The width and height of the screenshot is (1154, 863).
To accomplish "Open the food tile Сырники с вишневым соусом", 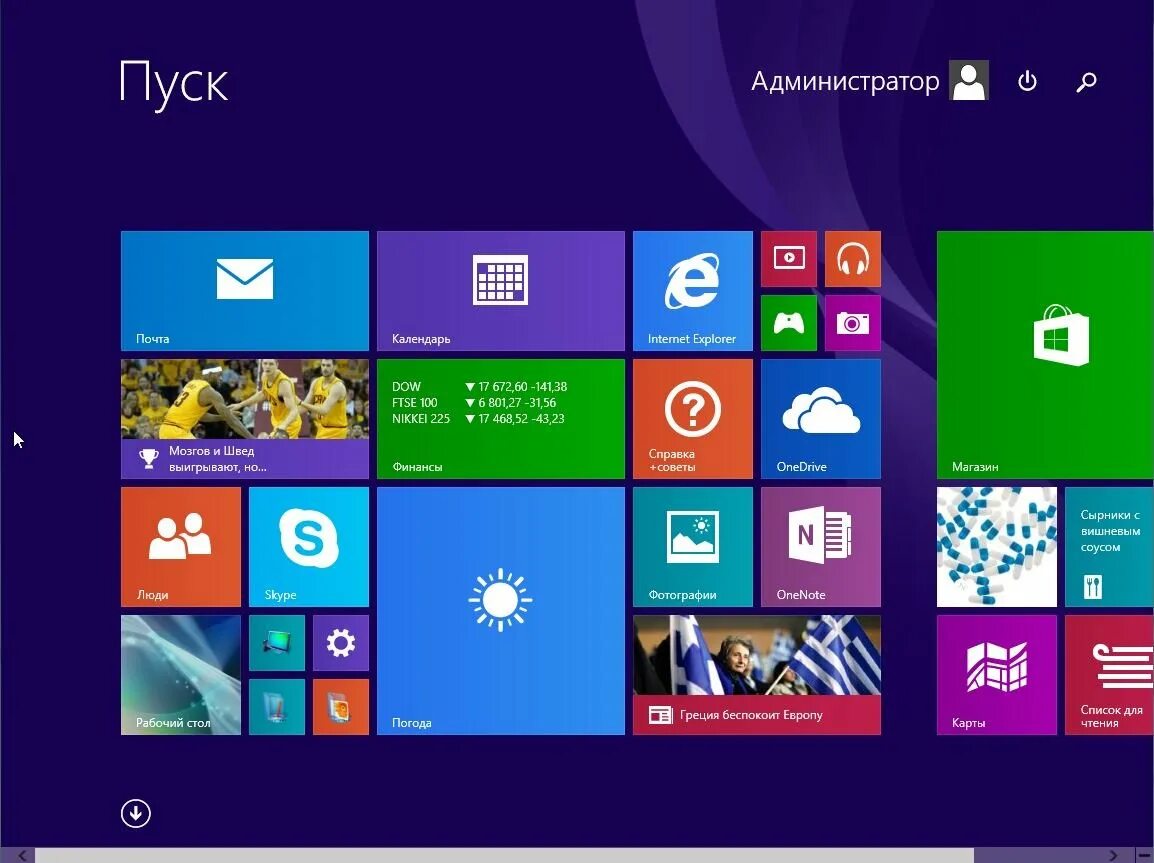I will point(1109,547).
